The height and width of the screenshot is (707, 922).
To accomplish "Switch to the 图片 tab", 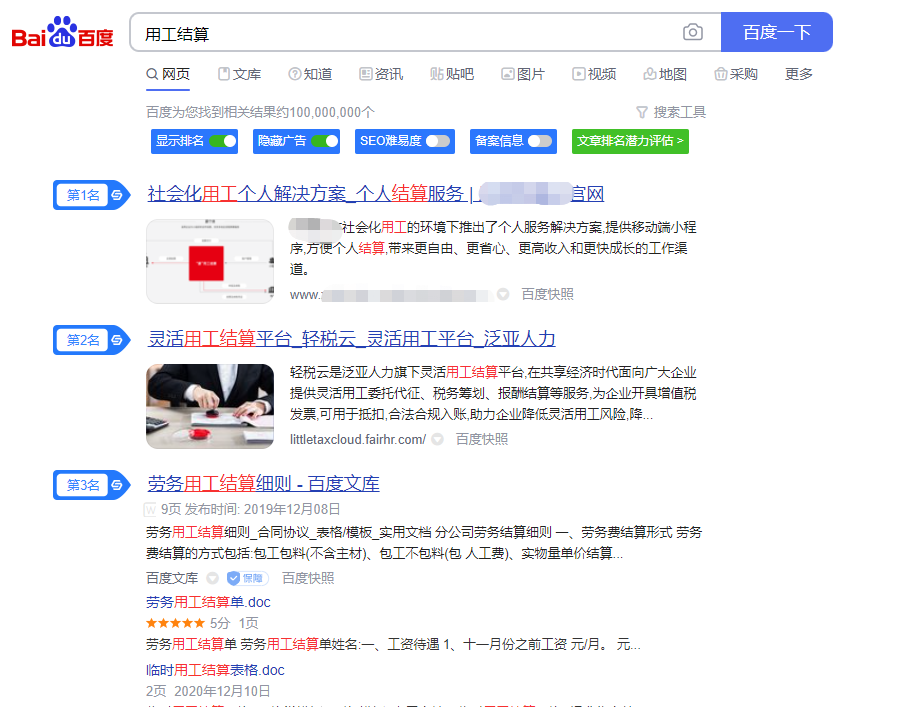I will tap(523, 74).
